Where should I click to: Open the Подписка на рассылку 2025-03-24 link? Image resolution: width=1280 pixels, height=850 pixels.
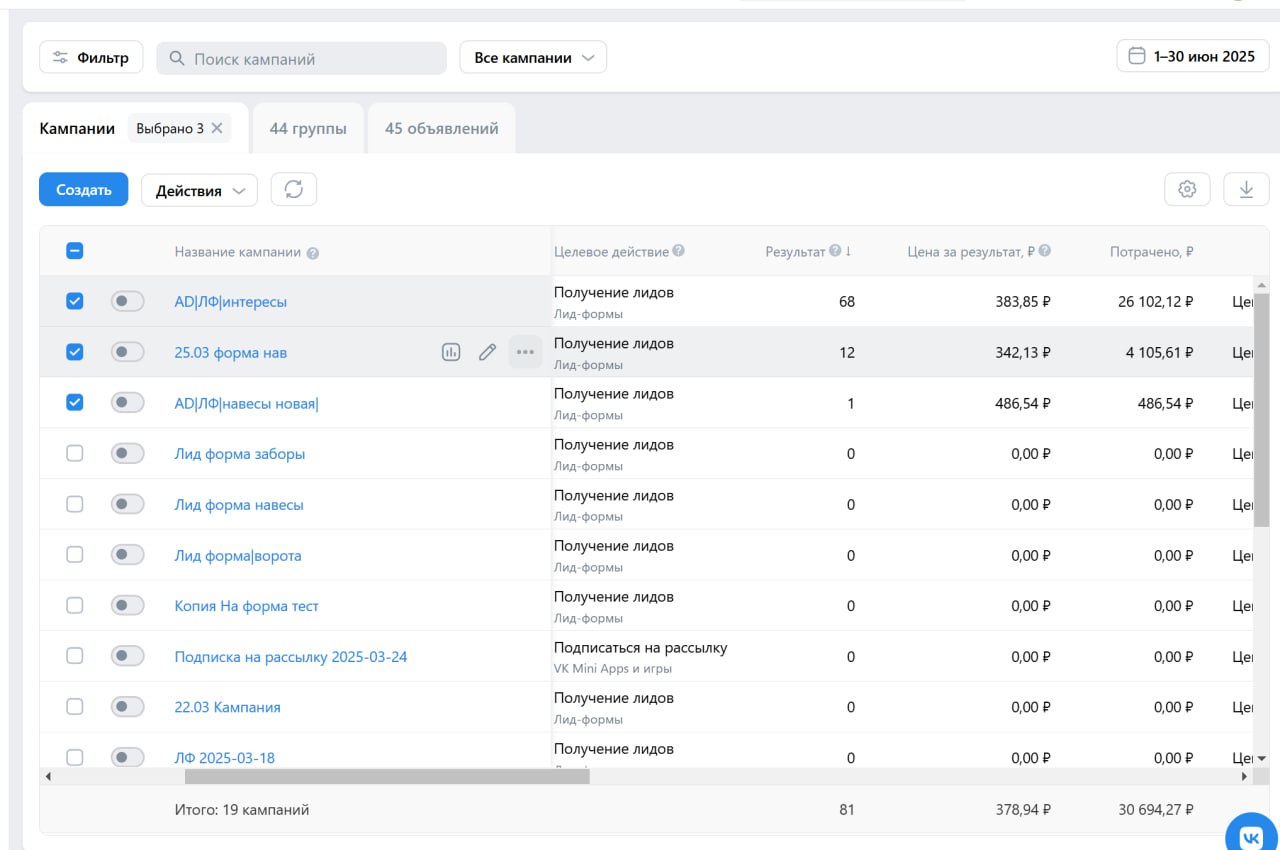point(291,657)
